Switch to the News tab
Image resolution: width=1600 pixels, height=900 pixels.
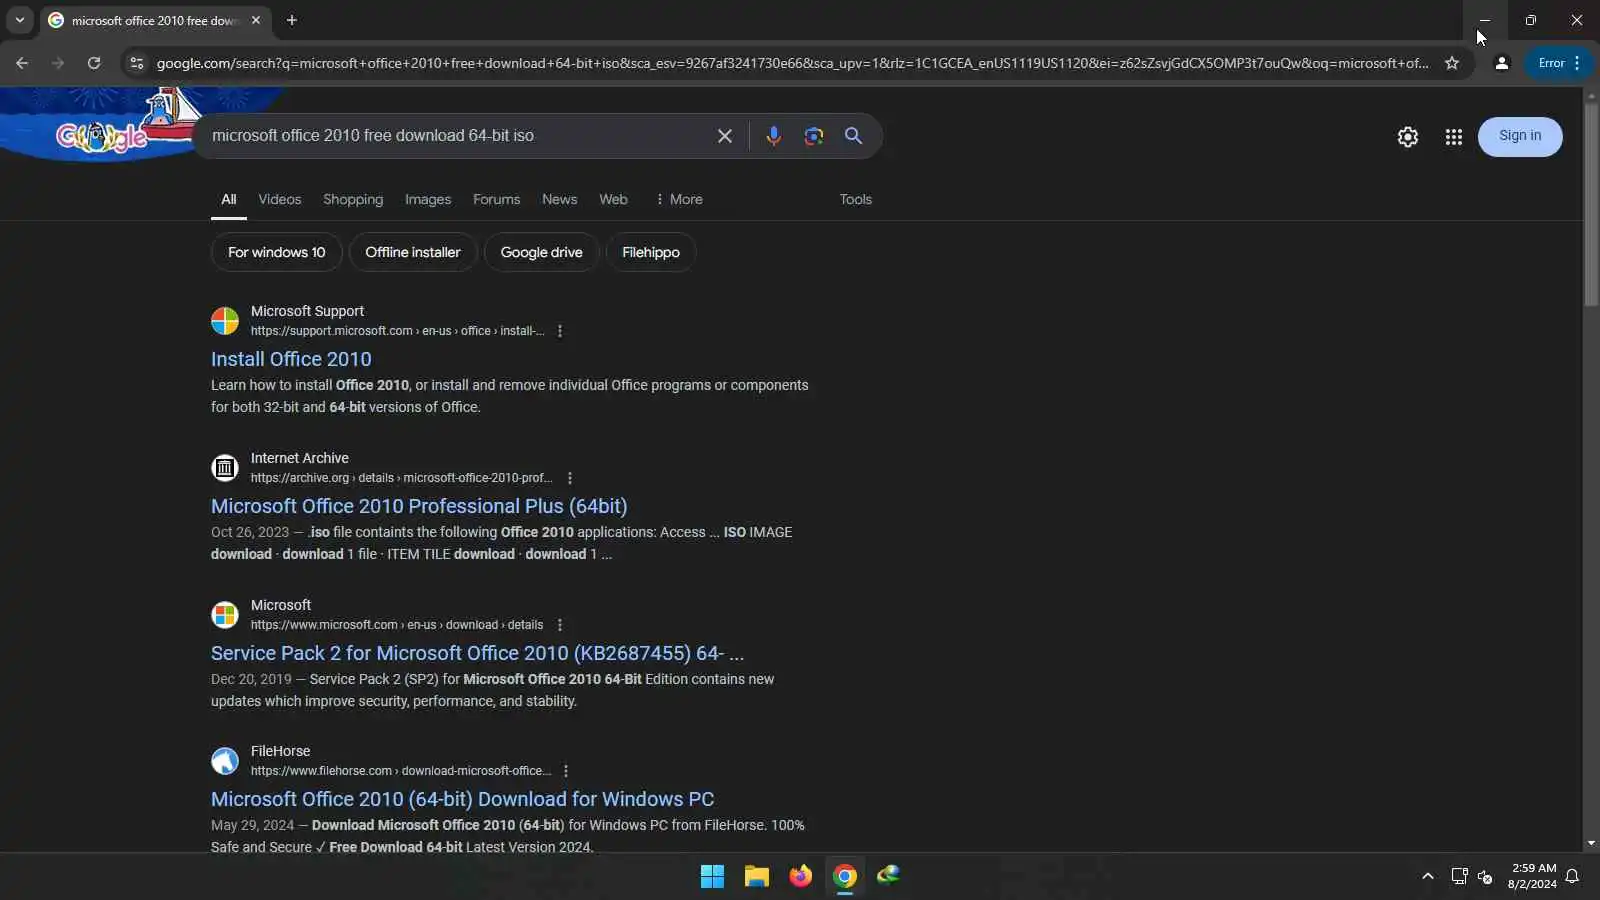pos(560,199)
